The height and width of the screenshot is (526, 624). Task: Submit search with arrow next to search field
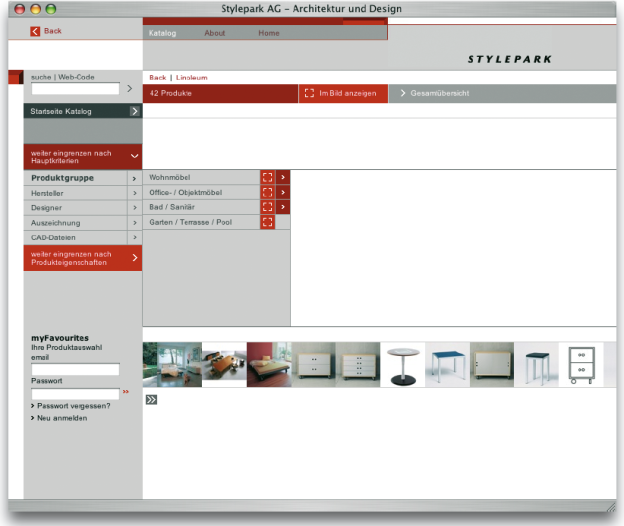click(129, 88)
